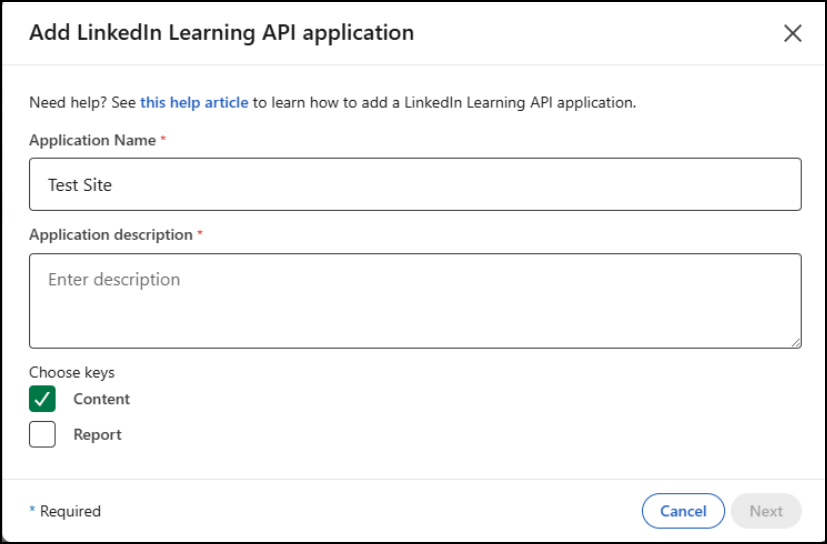
Task: Close the Add LinkedIn Learning API dialog
Action: (x=792, y=33)
